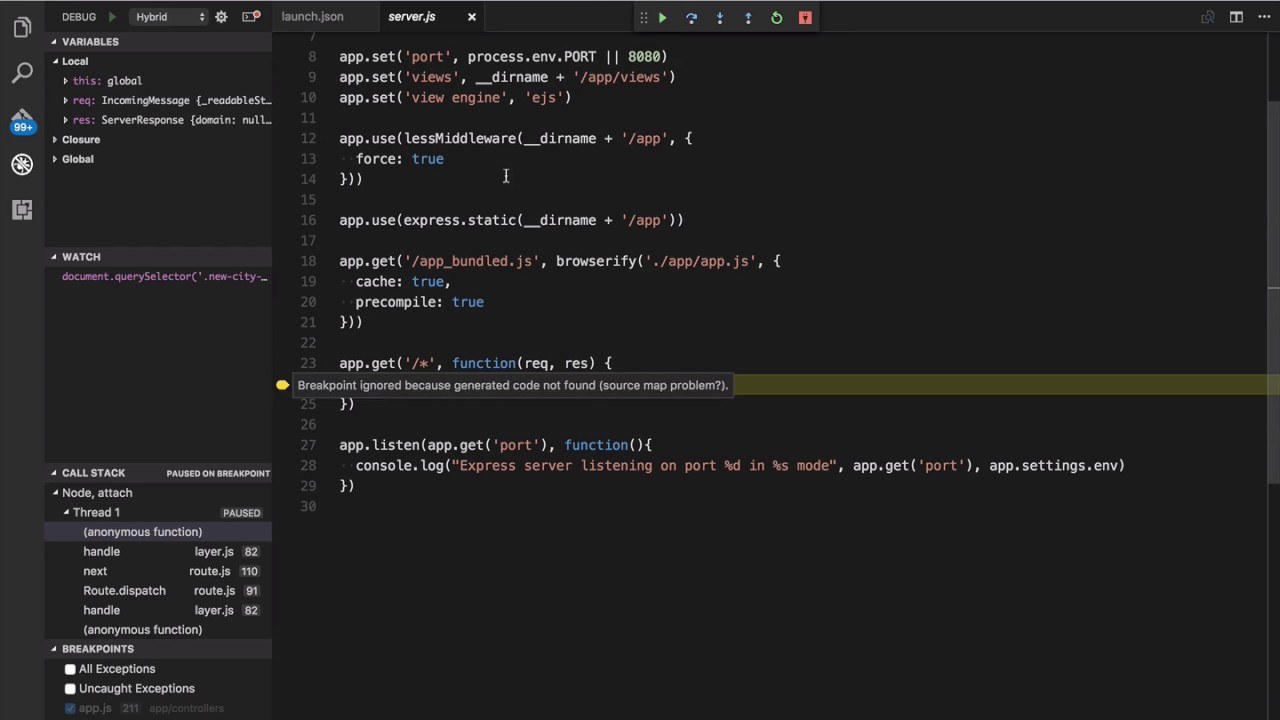Click the breakpoint ignored tooltip message
1280x720 pixels.
click(512, 385)
